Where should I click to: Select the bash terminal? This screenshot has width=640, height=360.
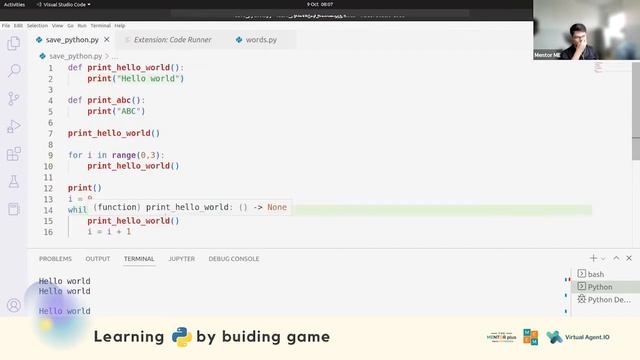606,274
